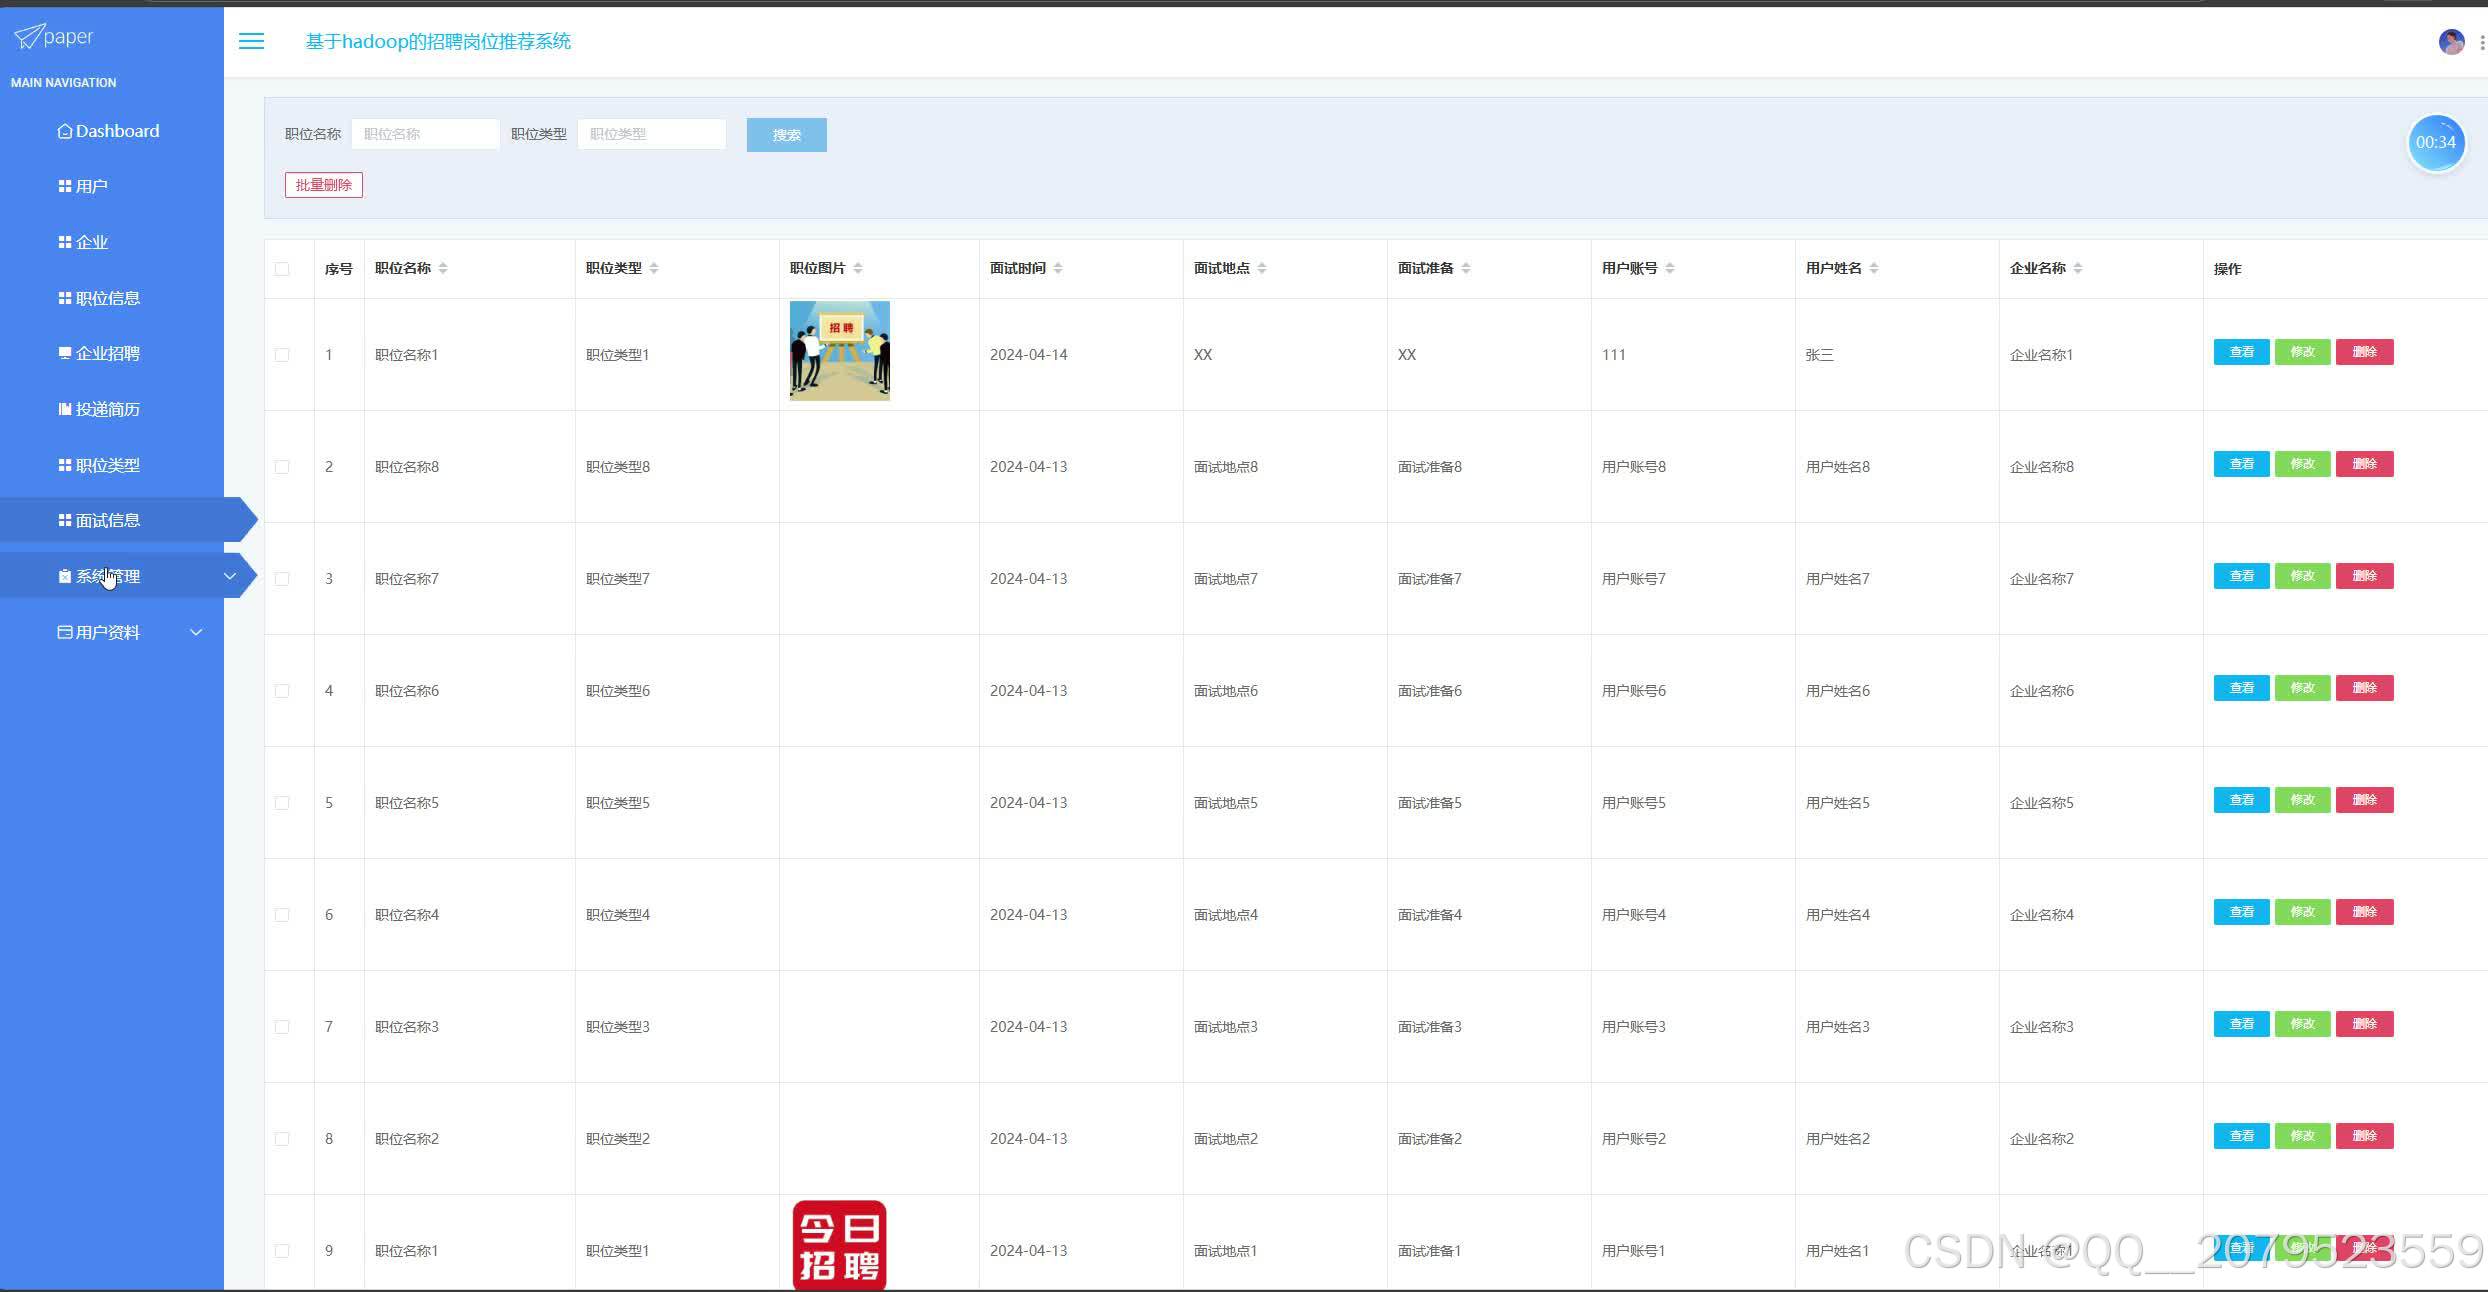The height and width of the screenshot is (1292, 2488).
Task: Select cell 2024-04-14 interview date
Action: coord(1028,355)
